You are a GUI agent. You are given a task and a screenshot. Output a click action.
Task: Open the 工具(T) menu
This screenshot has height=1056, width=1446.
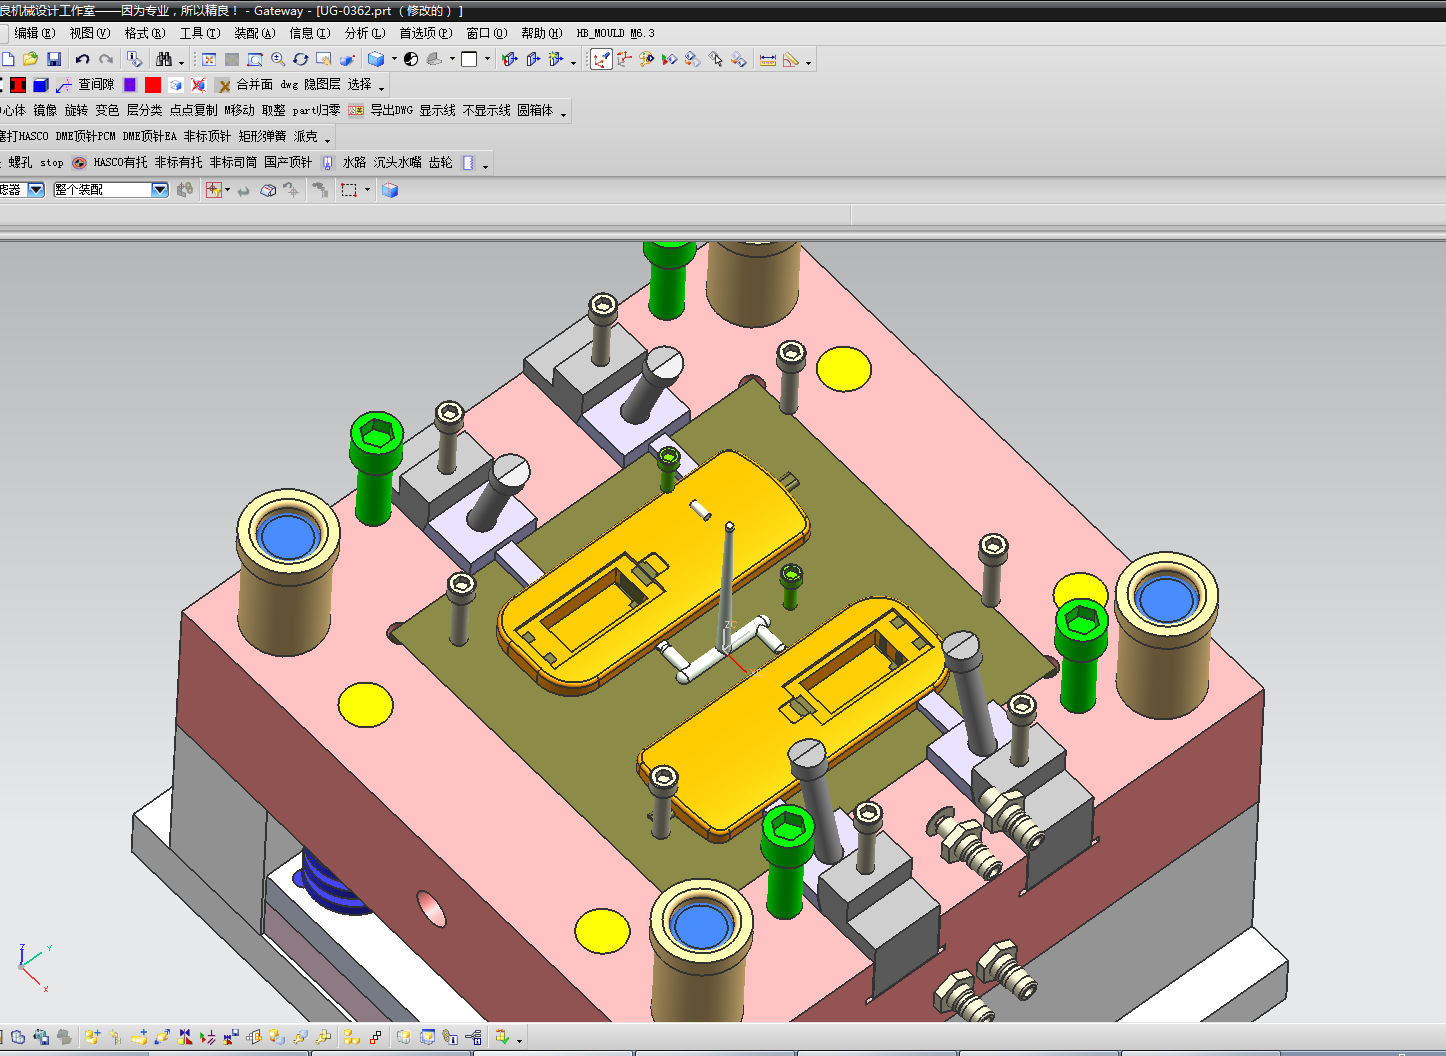click(200, 33)
